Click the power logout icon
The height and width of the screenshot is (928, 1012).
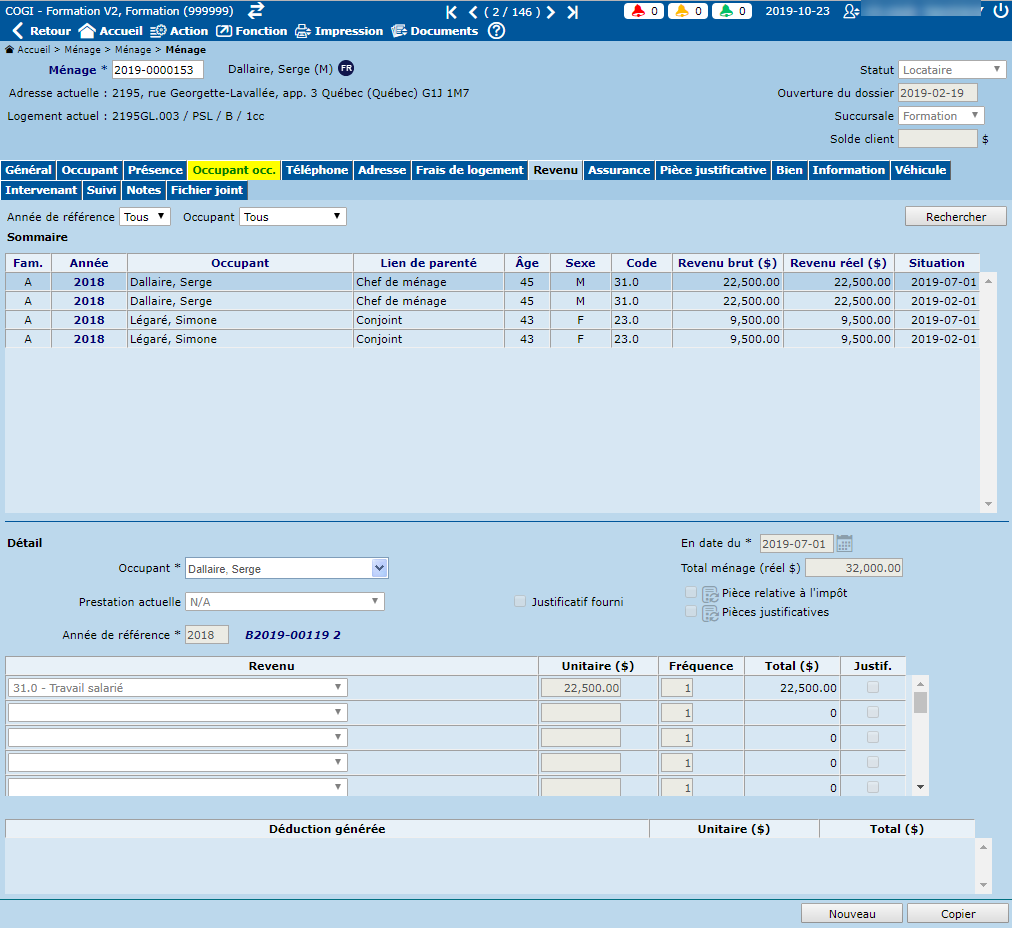point(1000,11)
